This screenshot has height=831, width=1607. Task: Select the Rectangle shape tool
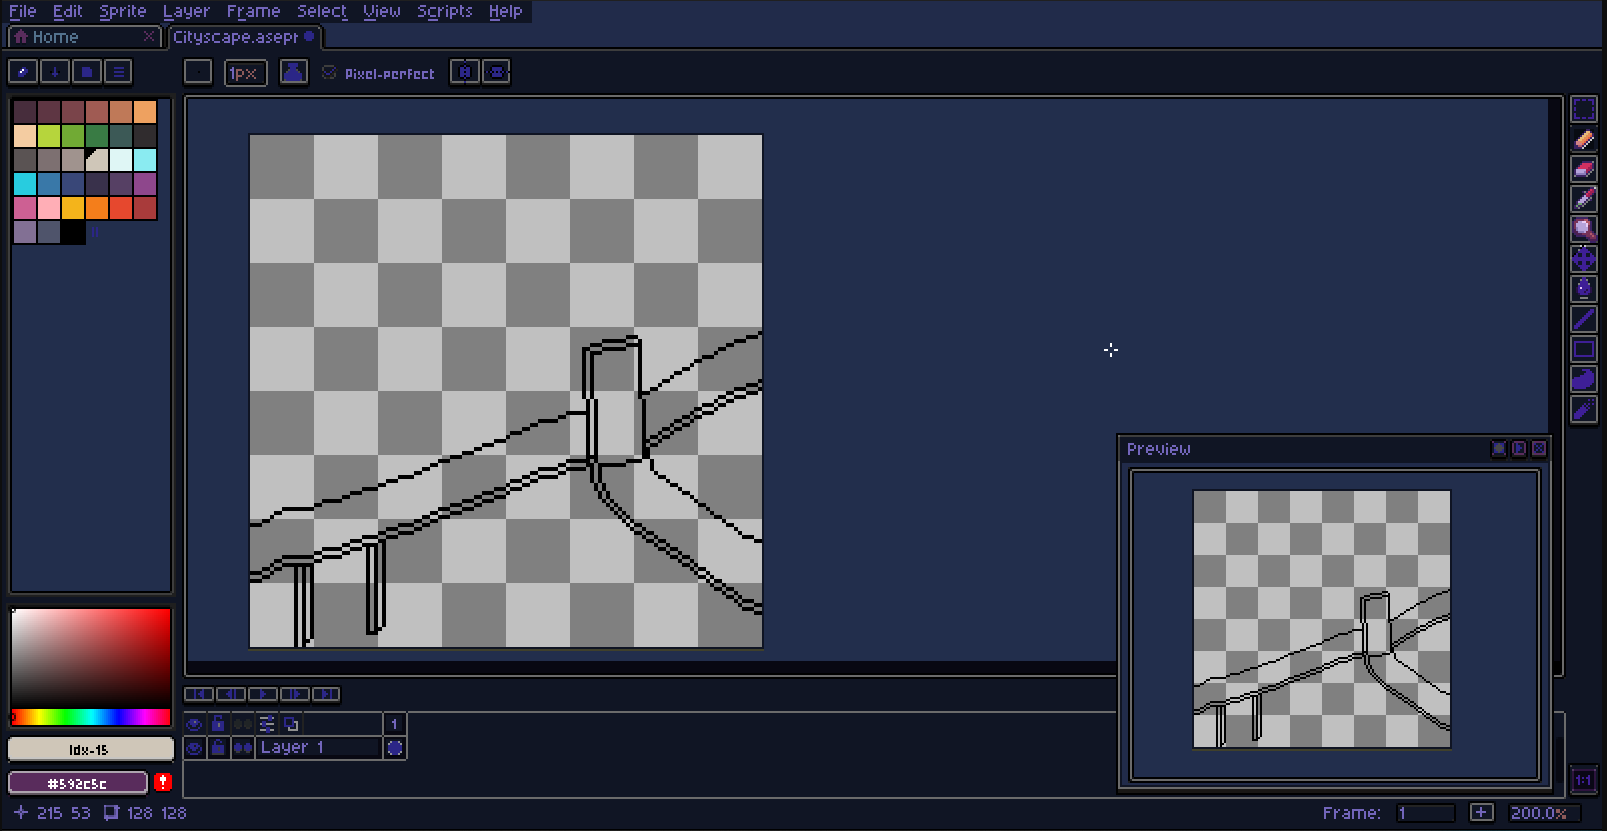click(1584, 349)
